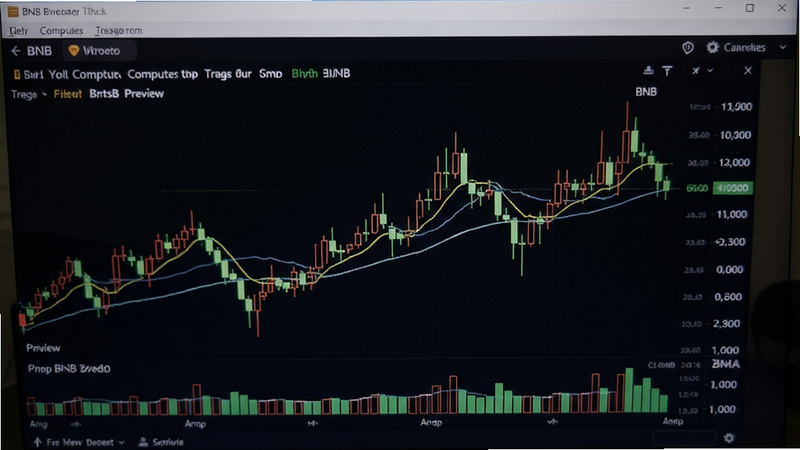Click the BNB label above price axis
The image size is (800, 450).
646,92
